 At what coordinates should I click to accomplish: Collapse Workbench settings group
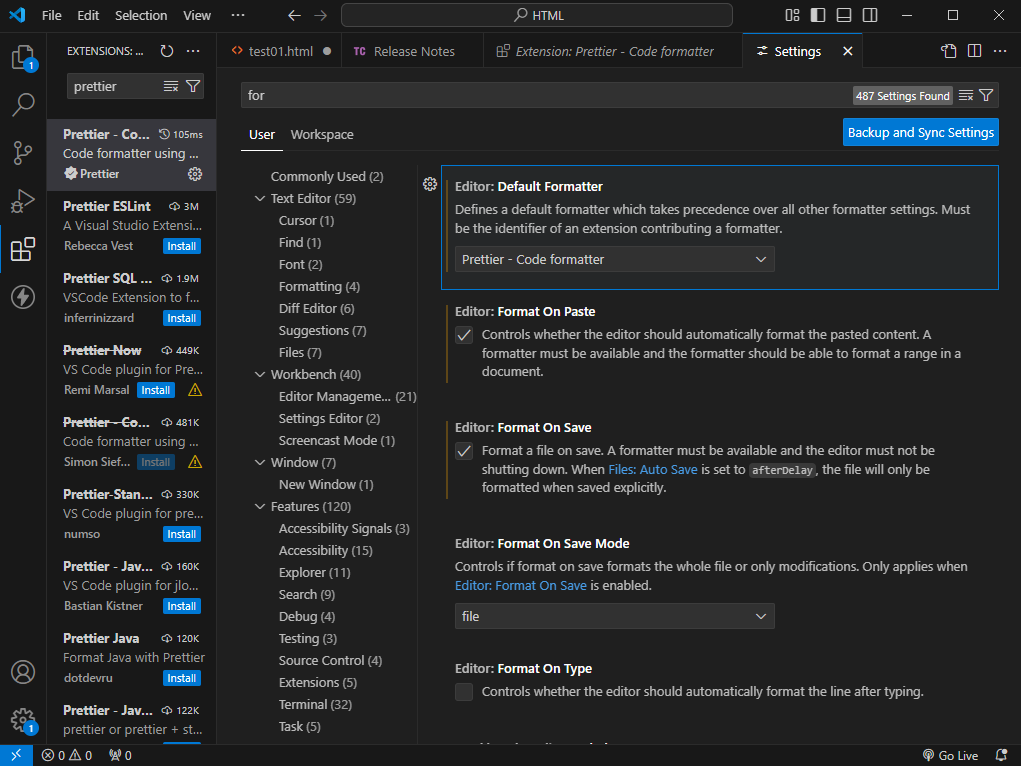pyautogui.click(x=260, y=375)
